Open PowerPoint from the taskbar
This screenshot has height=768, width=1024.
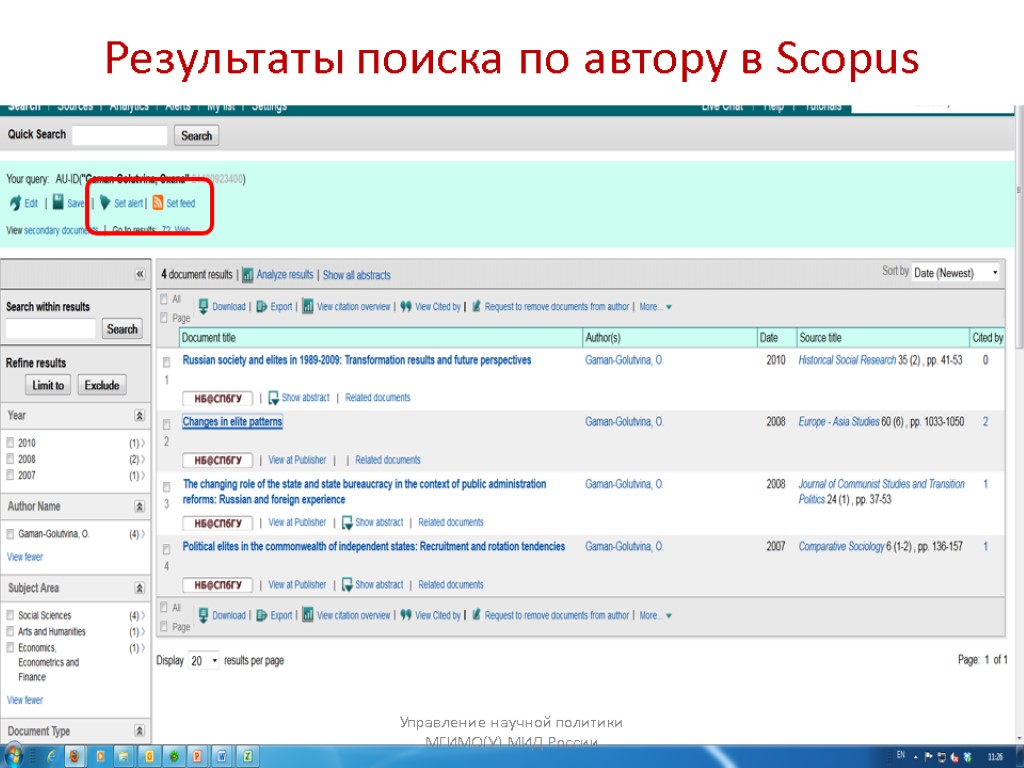coord(197,756)
